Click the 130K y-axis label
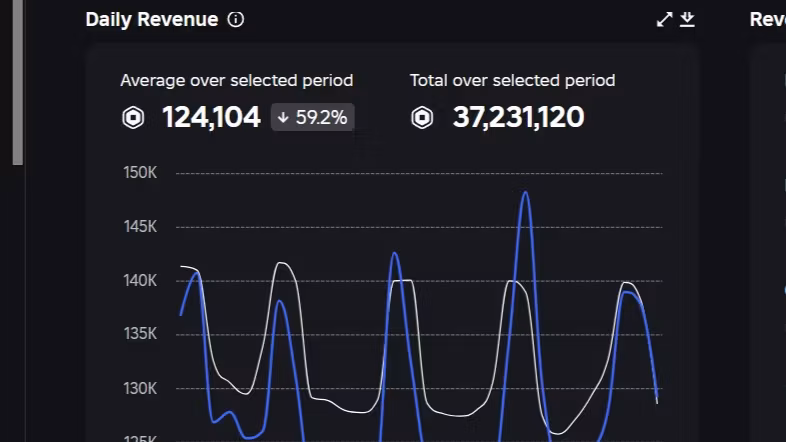Viewport: 786px width, 442px height. 140,388
